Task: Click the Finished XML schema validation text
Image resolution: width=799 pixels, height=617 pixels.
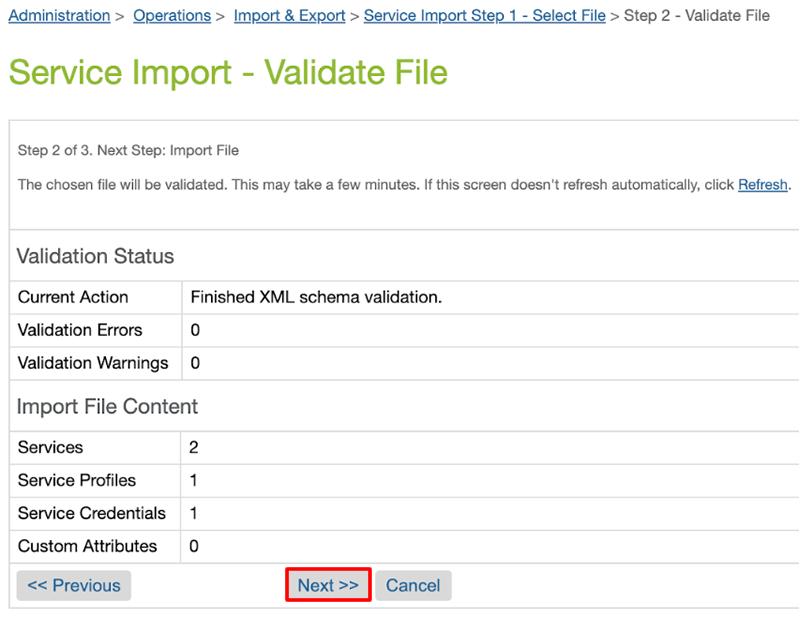Action: 316,297
